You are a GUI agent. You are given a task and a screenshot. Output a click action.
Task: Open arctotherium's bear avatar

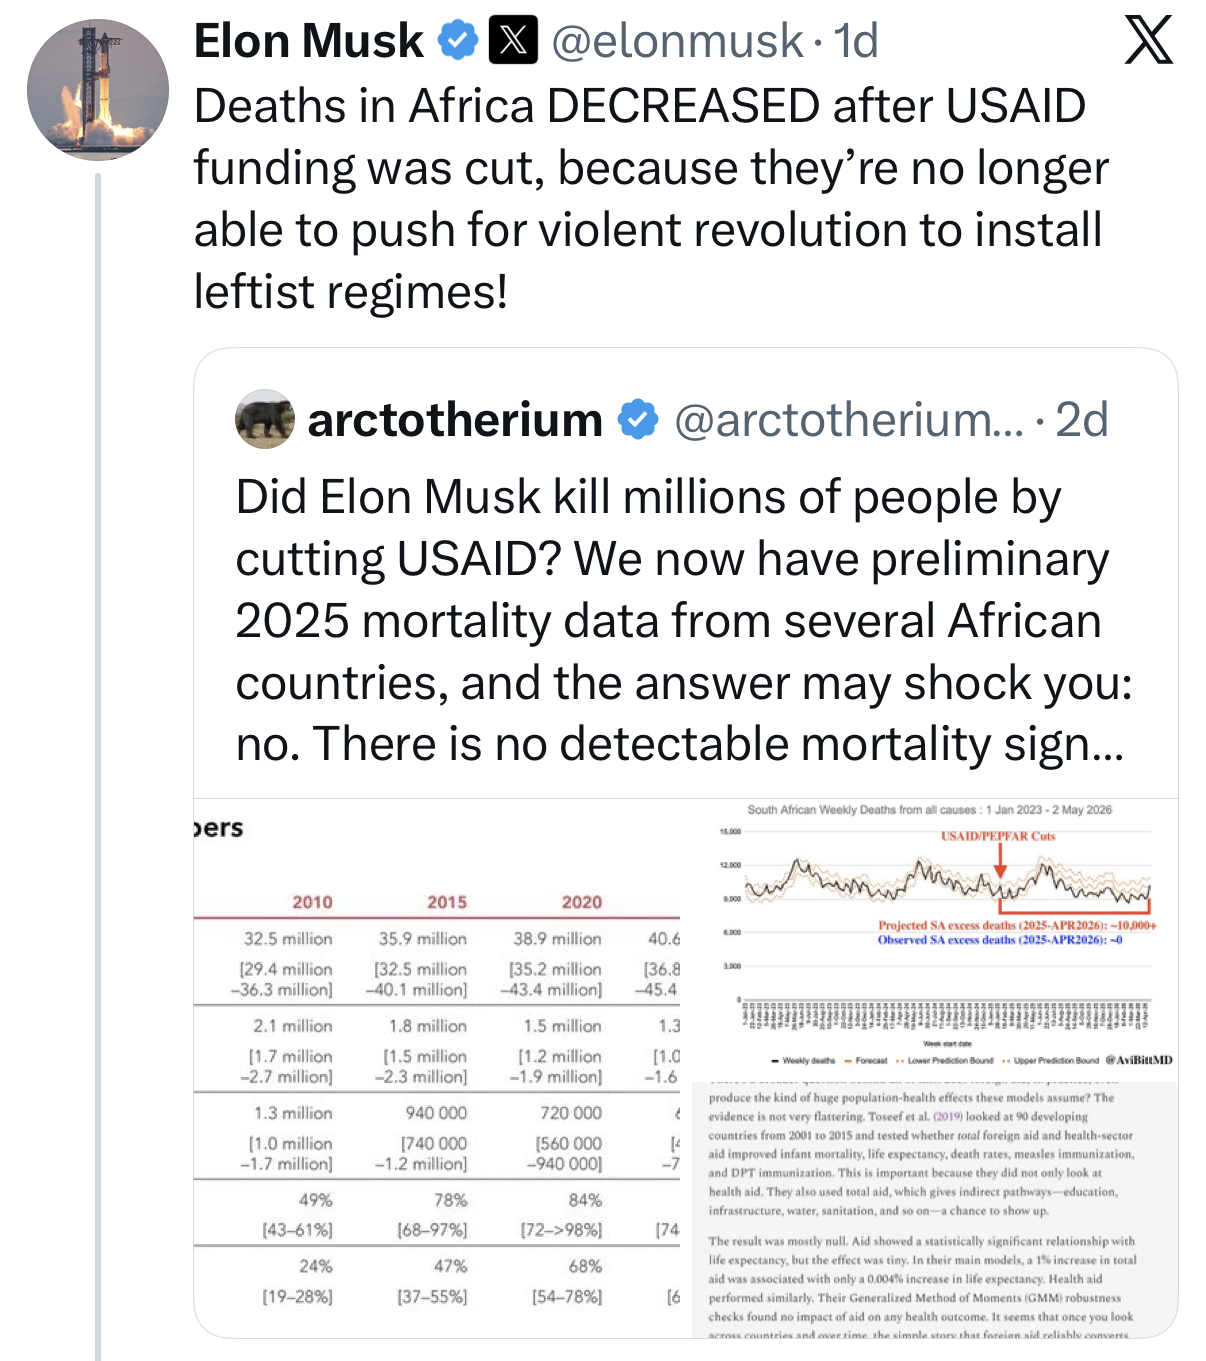264,419
